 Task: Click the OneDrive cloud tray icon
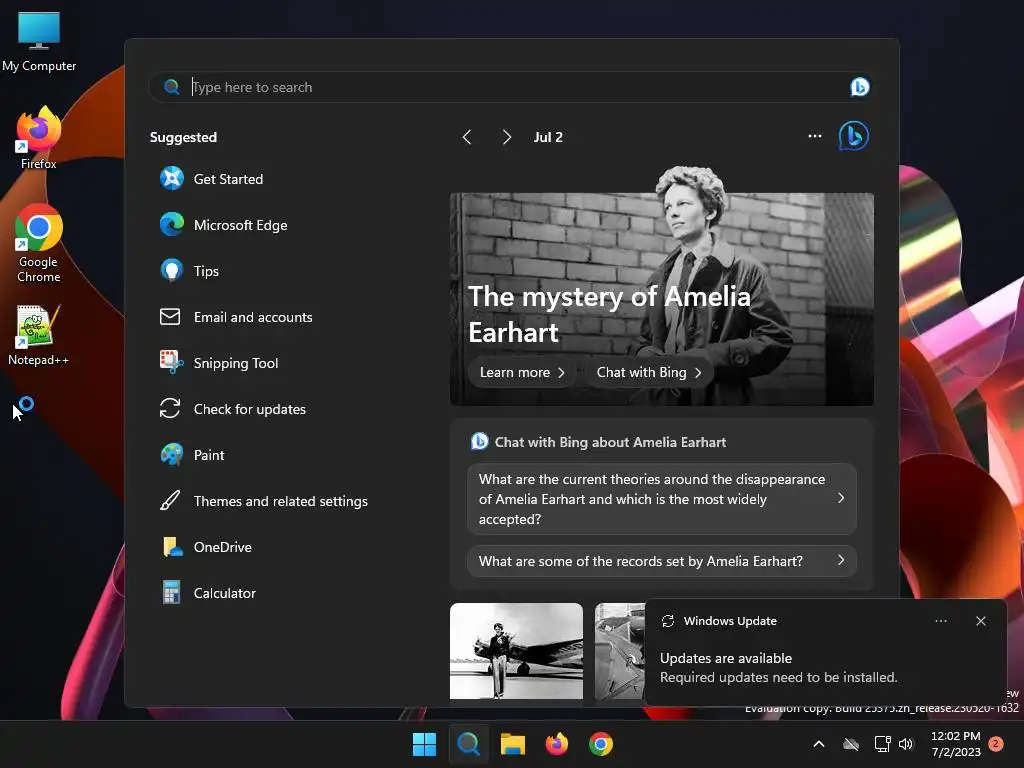[850, 744]
